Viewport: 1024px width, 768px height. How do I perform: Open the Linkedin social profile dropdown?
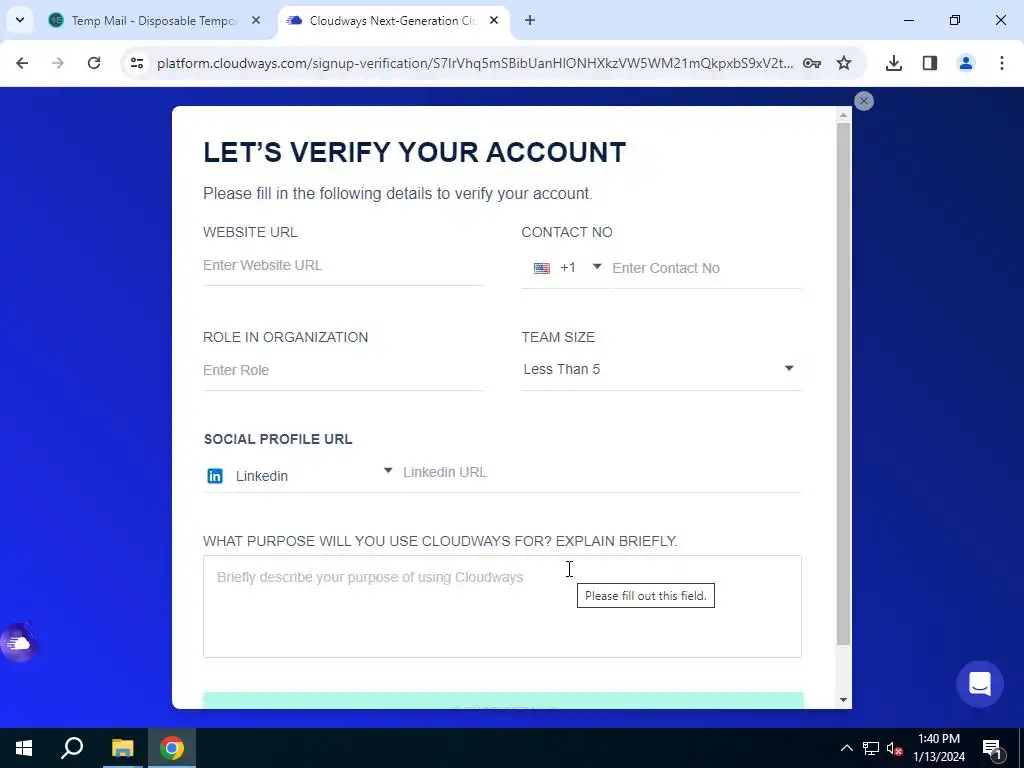pos(298,476)
